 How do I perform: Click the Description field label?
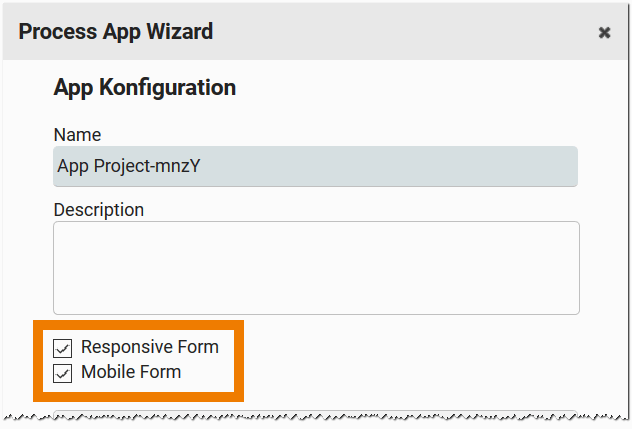pyautogui.click(x=98, y=210)
